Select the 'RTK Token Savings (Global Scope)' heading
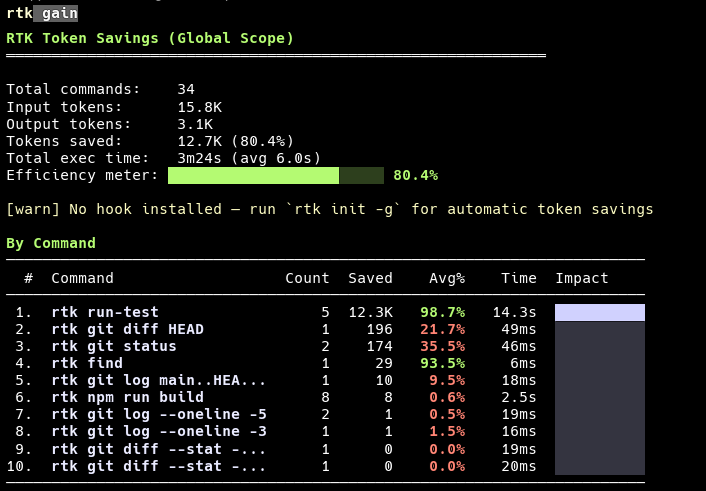The image size is (706, 491). point(150,38)
